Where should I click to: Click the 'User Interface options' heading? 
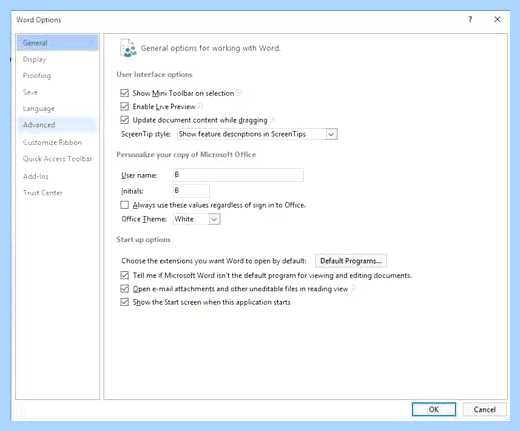click(x=154, y=74)
